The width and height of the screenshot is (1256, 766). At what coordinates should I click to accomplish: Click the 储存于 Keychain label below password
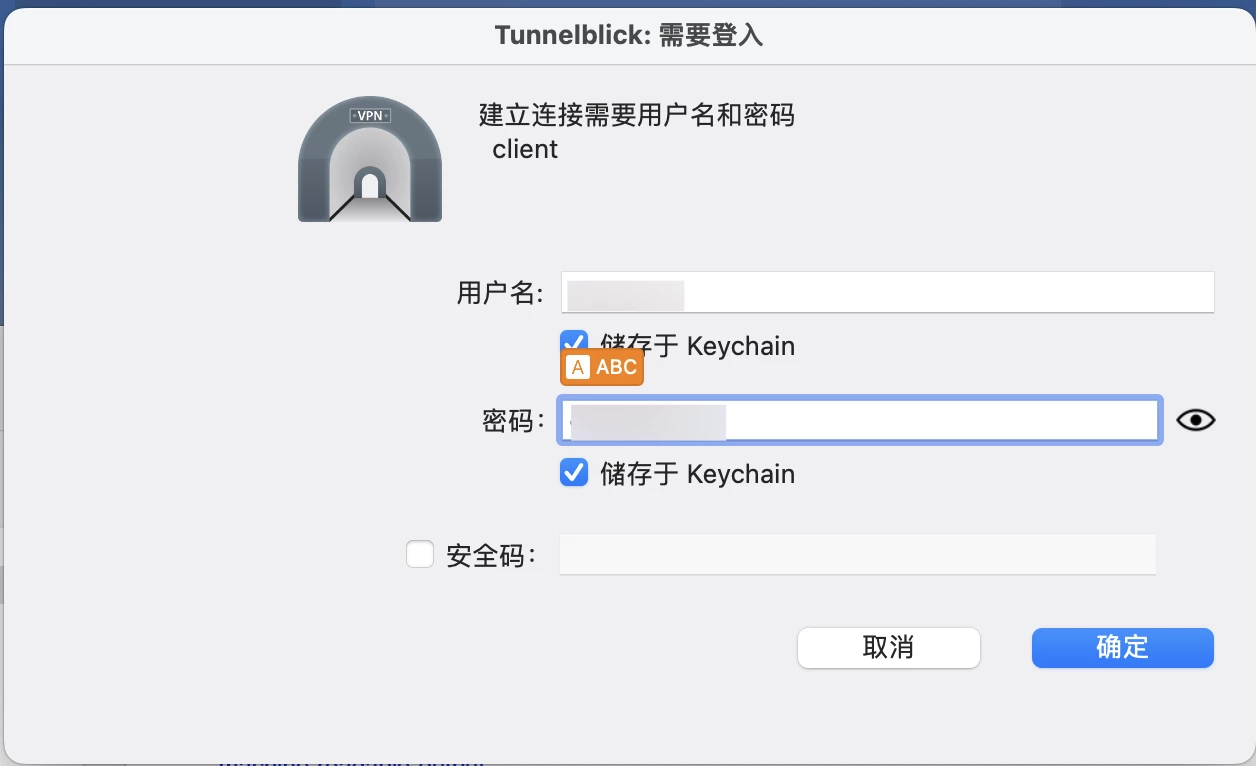click(x=697, y=473)
